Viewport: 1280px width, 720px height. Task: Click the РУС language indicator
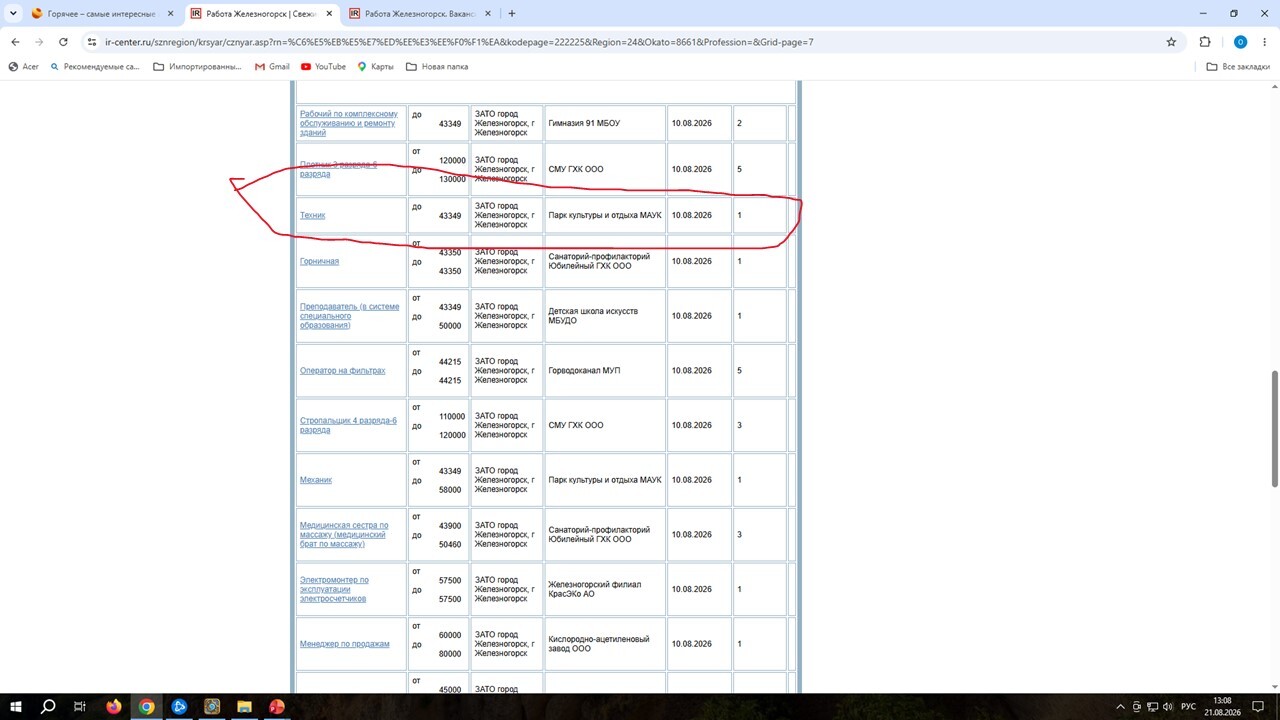(x=1189, y=707)
